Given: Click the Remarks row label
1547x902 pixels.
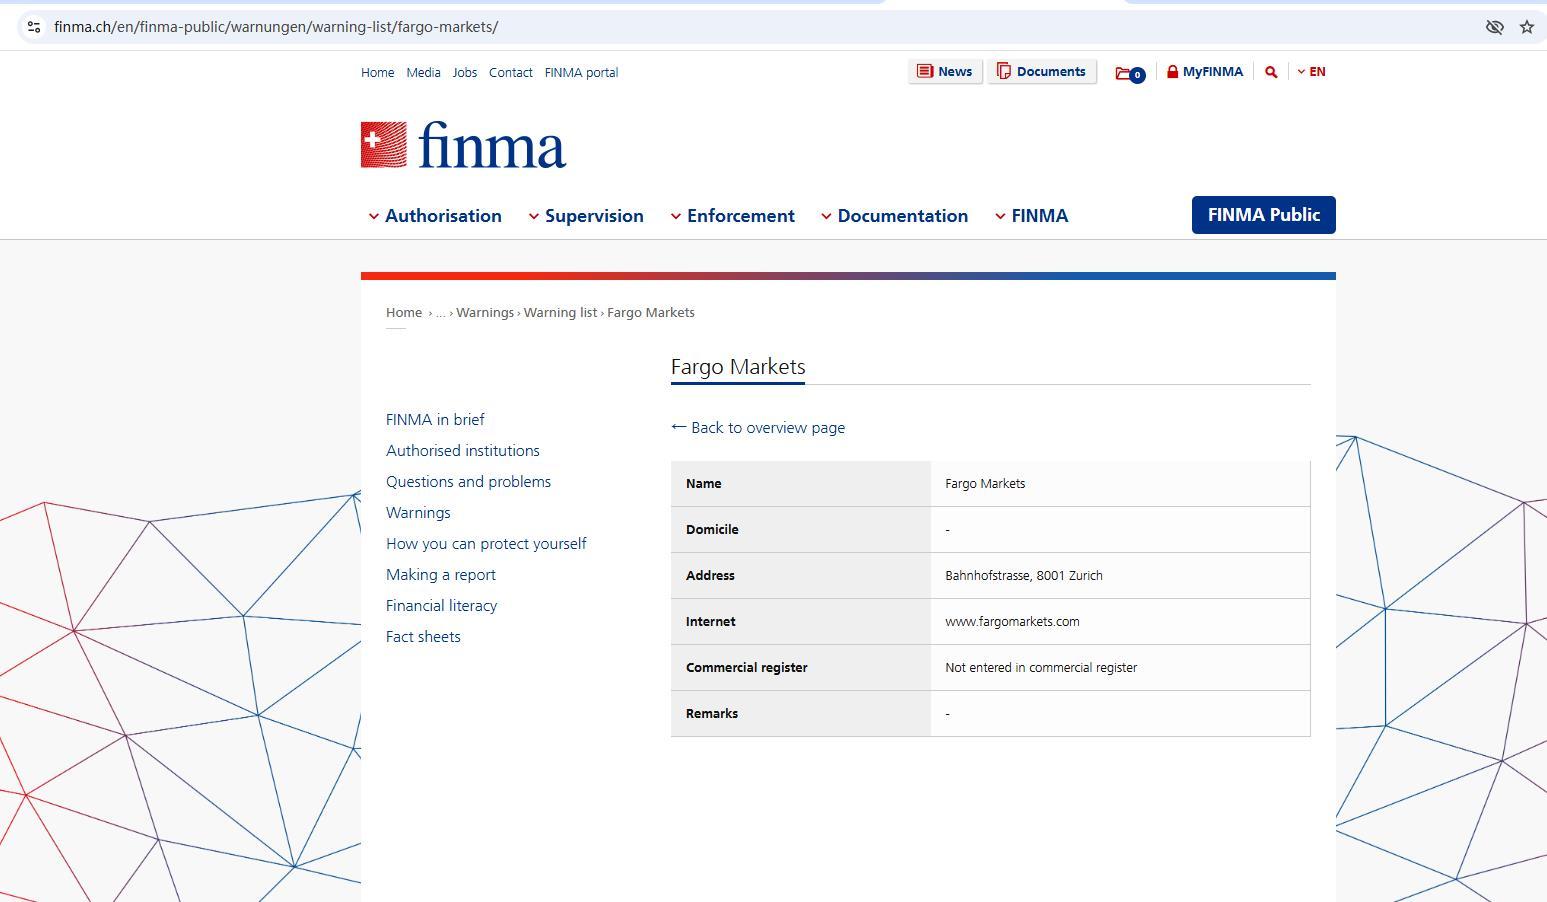Looking at the screenshot, I should (x=712, y=714).
